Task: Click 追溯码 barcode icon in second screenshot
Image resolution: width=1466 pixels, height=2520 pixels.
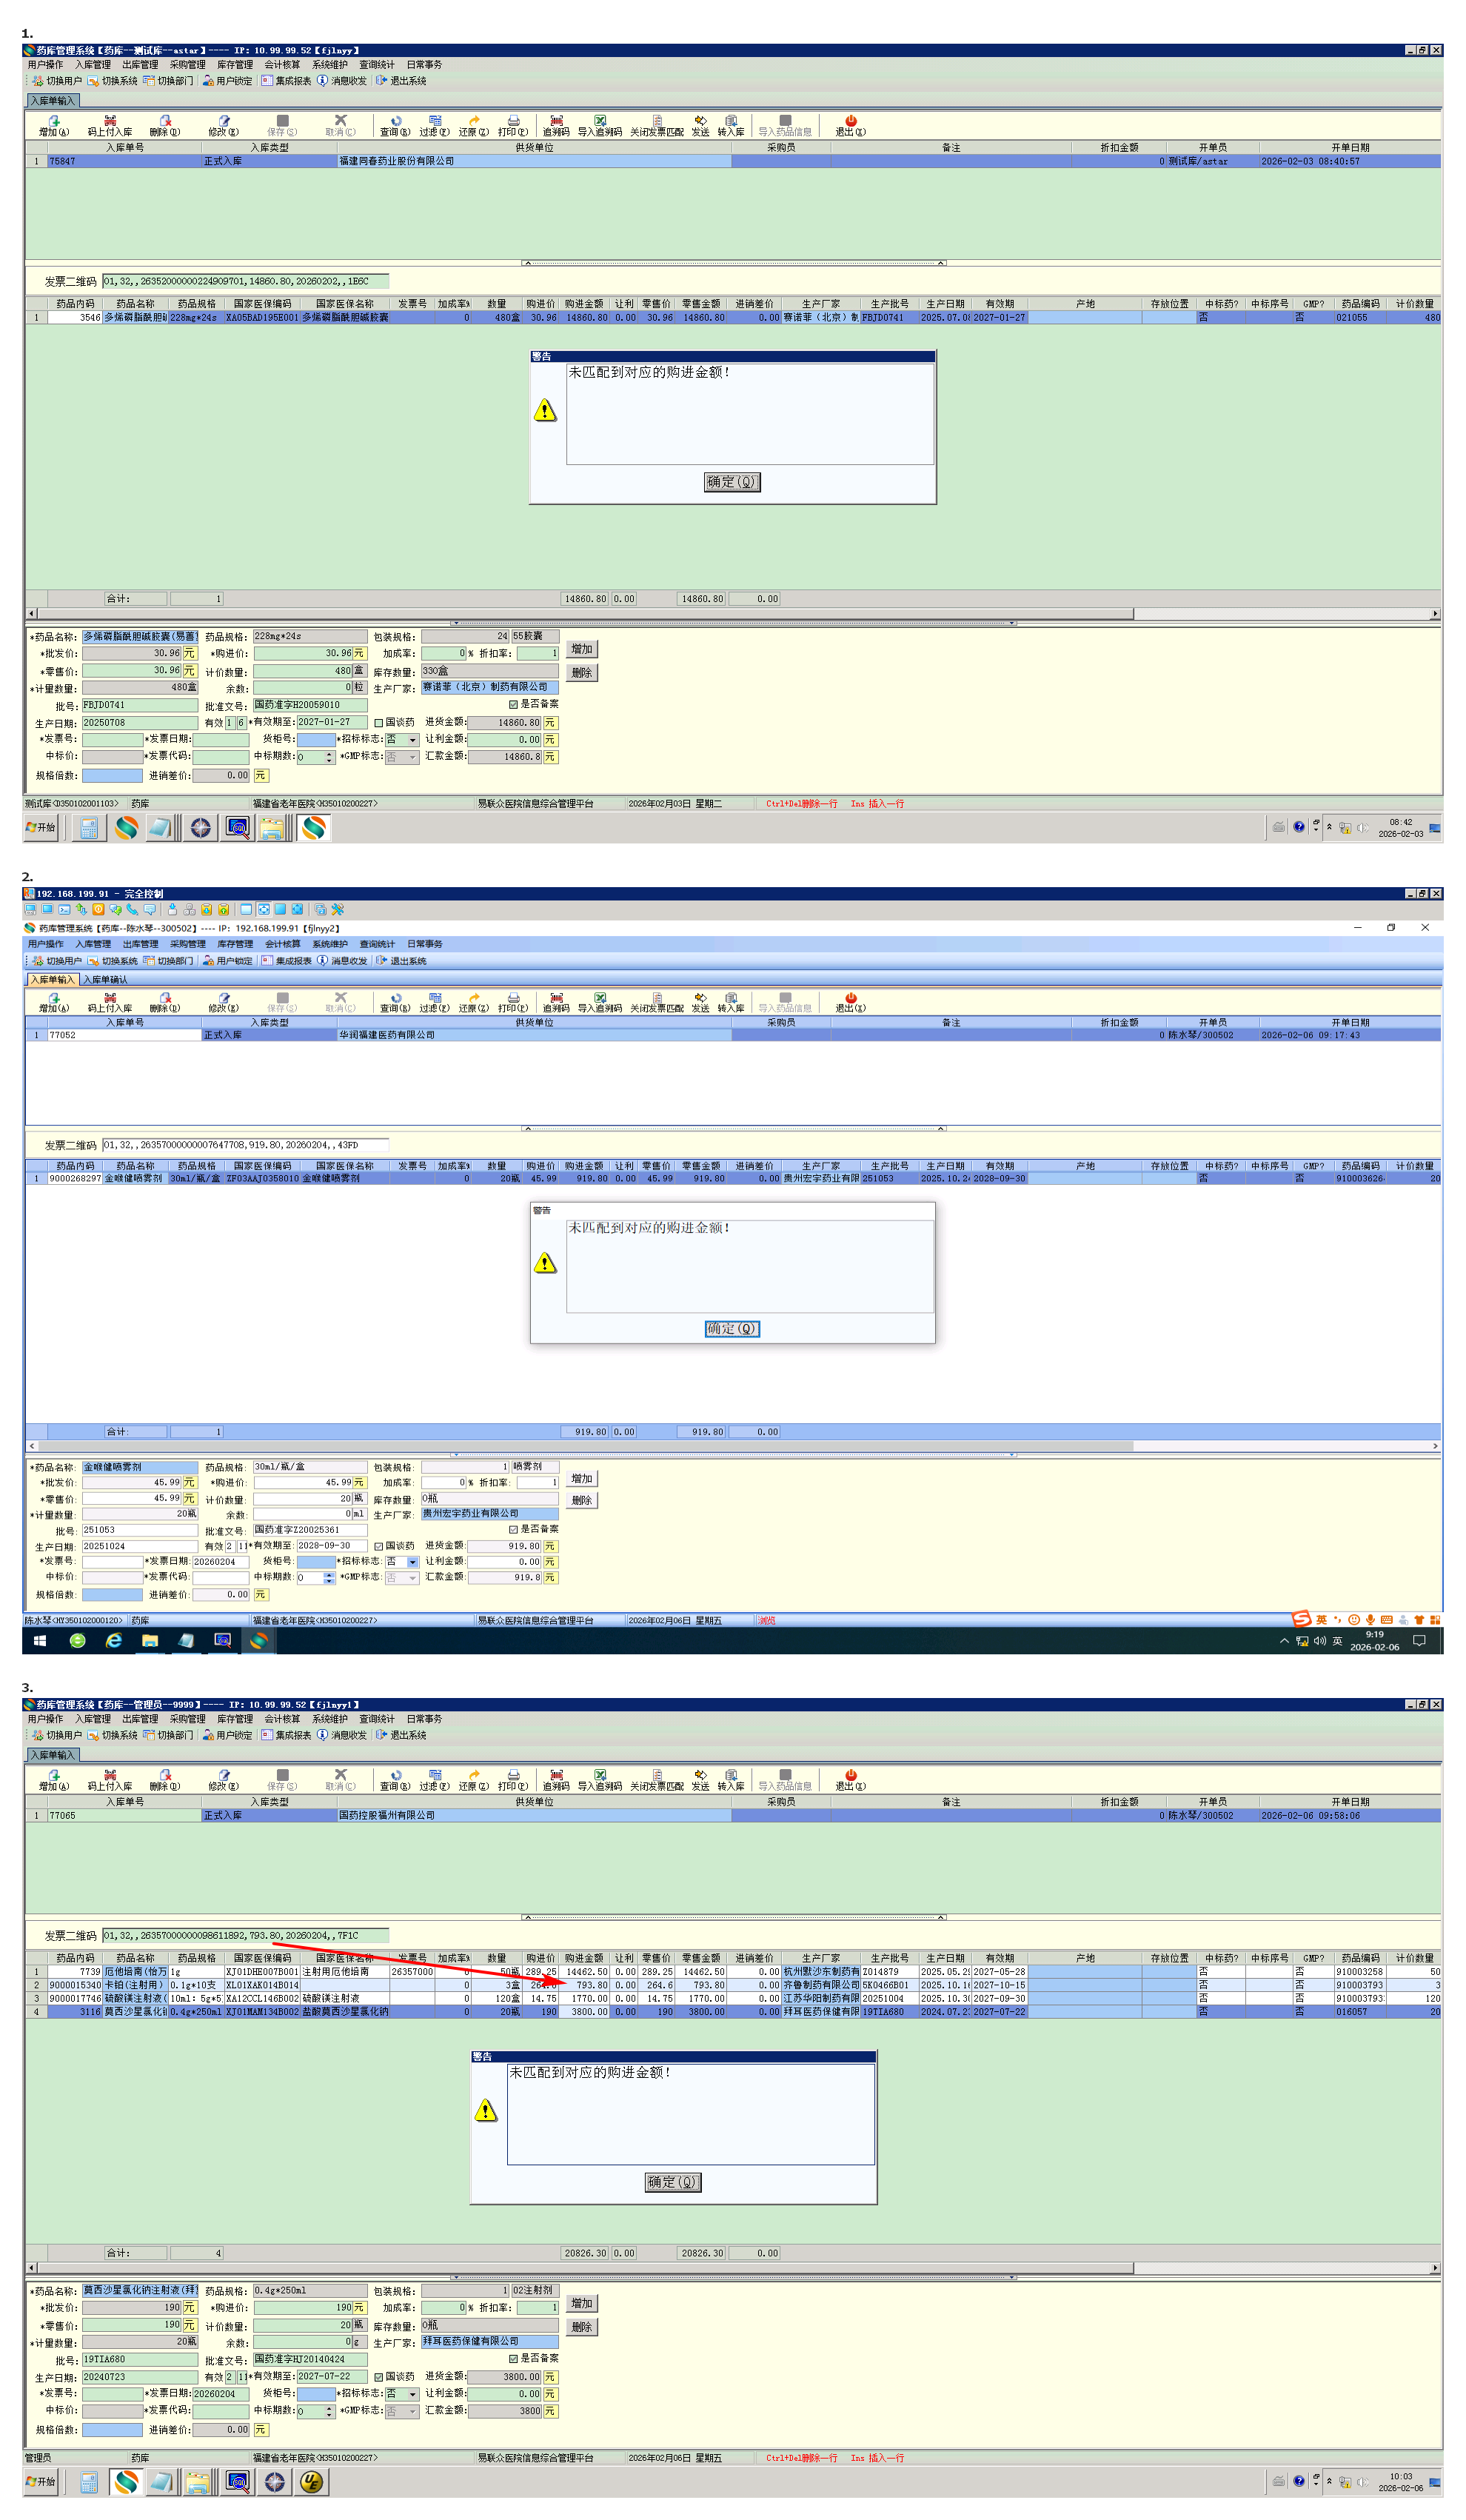Action: (x=556, y=997)
